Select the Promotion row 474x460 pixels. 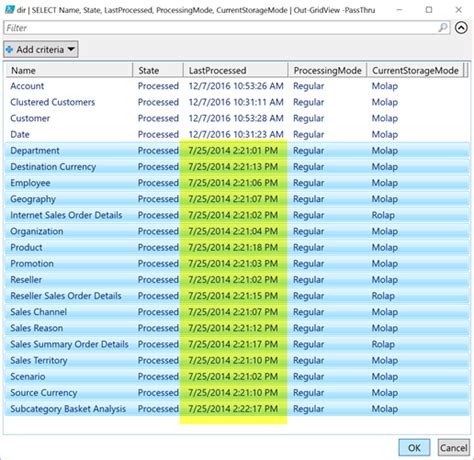click(x=237, y=263)
